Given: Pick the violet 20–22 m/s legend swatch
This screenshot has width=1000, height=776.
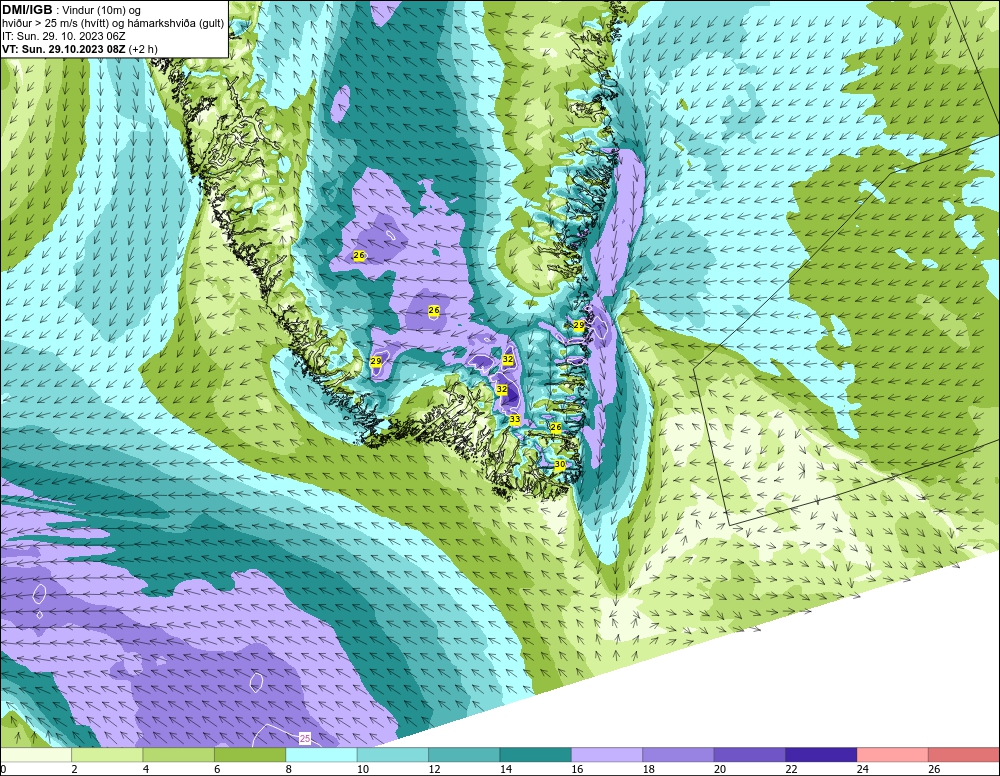Looking at the screenshot, I should pos(750,755).
